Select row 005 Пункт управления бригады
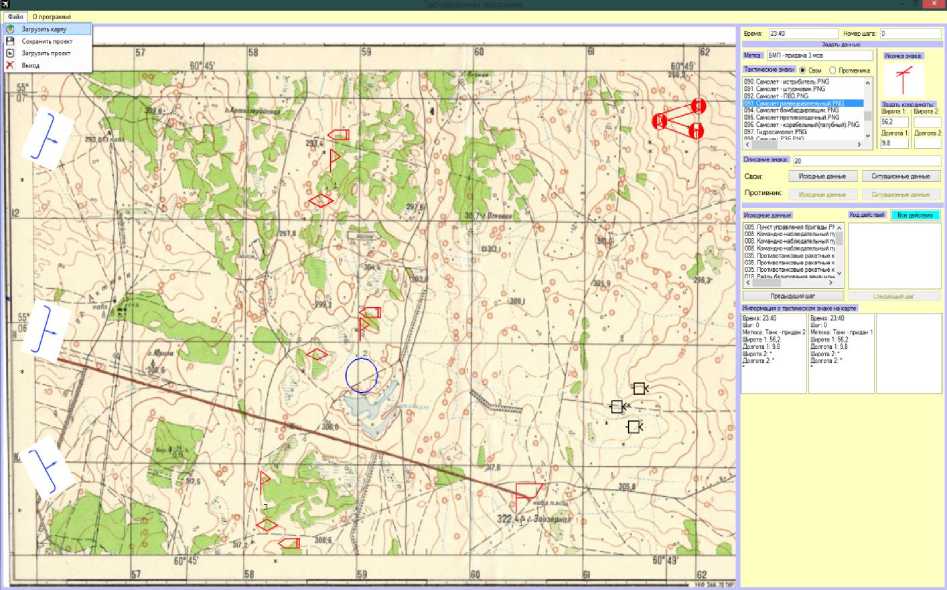This screenshot has width=947, height=590. tap(789, 227)
